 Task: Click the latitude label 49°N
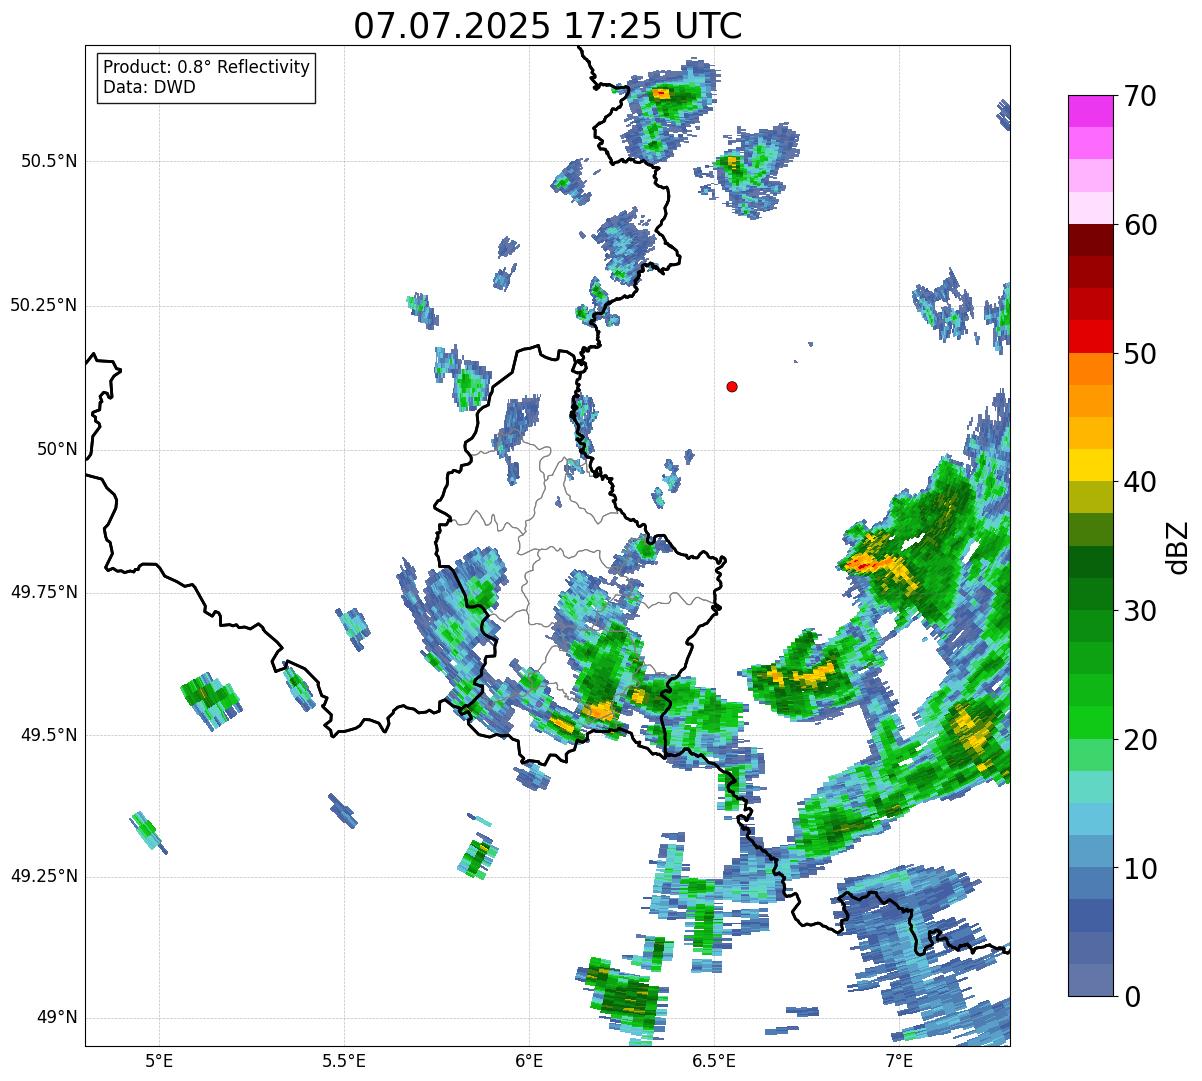[57, 1018]
